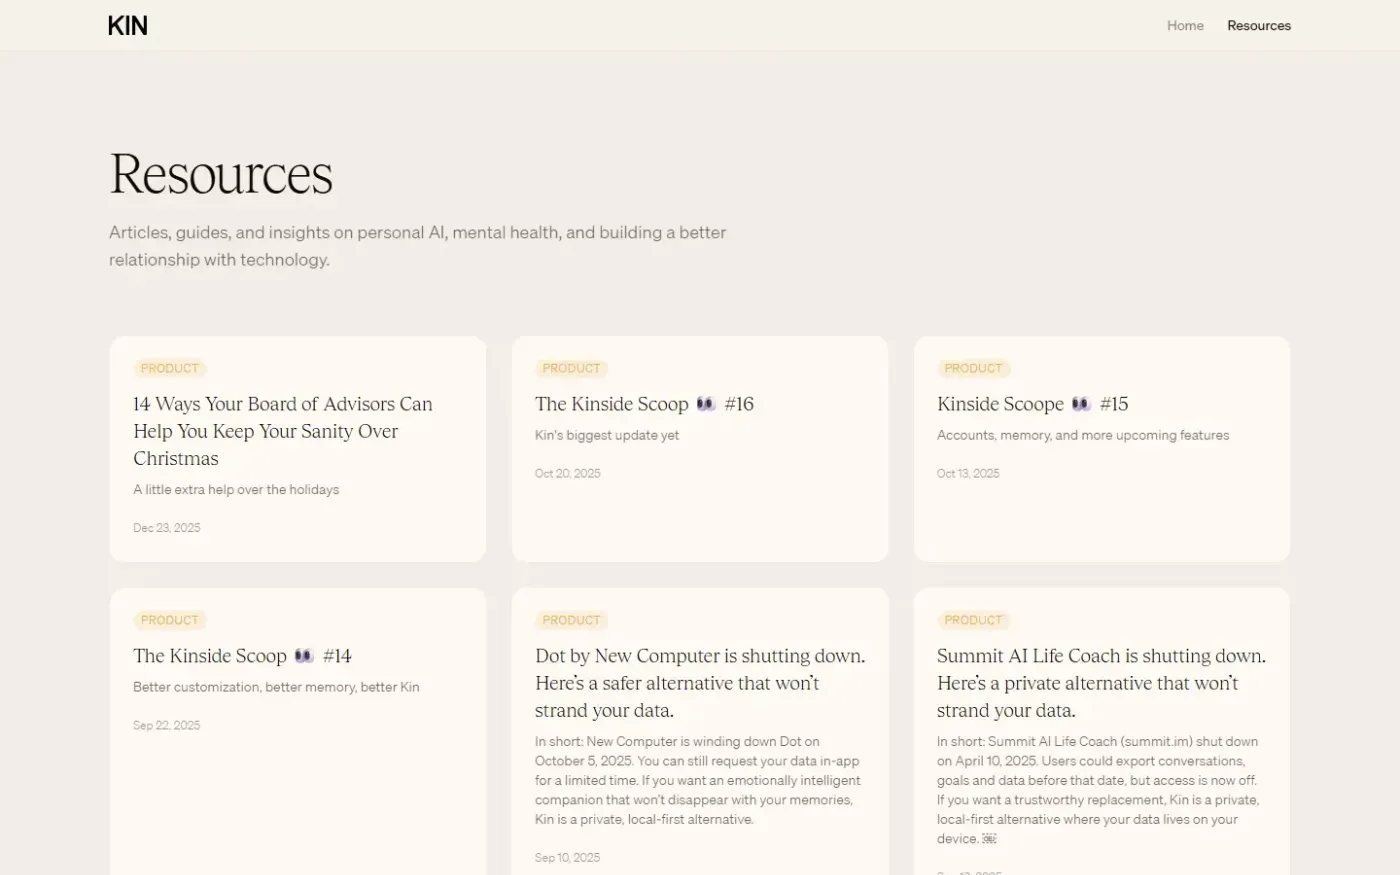Click the eyes emoji in the #16 title

(706, 404)
